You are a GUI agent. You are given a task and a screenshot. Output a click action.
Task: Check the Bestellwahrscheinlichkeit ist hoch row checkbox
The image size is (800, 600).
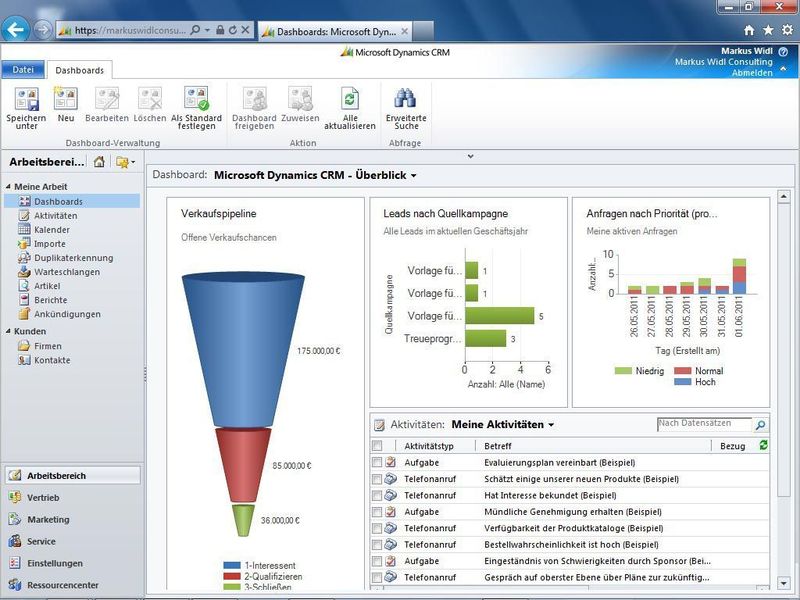click(x=377, y=544)
